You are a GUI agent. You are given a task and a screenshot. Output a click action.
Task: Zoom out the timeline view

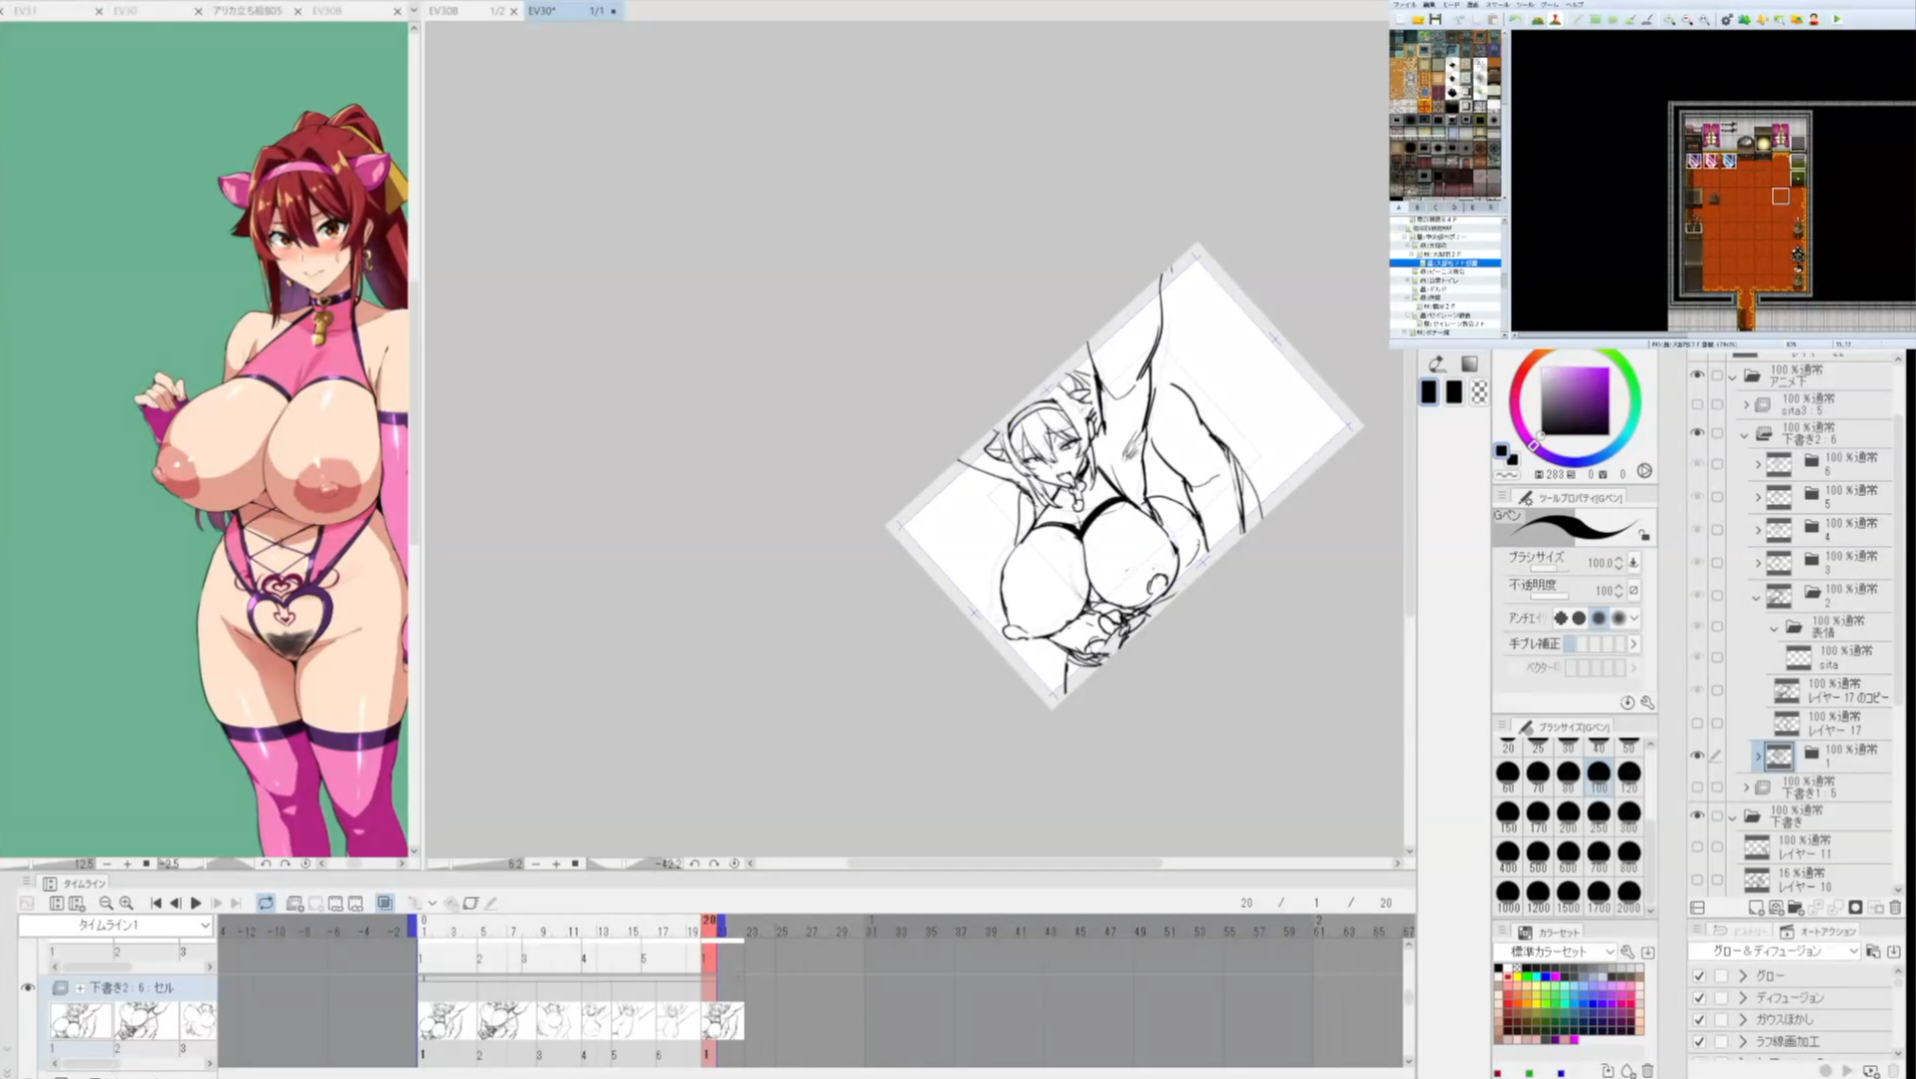coord(106,903)
